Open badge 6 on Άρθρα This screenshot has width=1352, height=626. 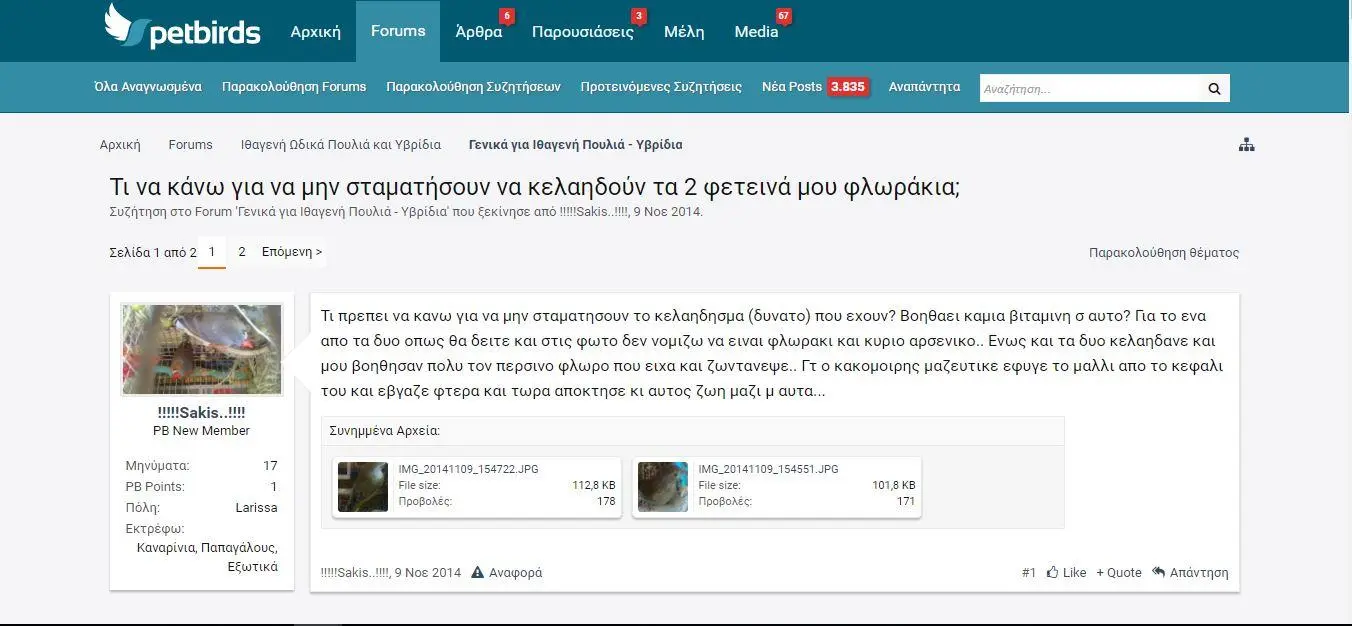[506, 16]
